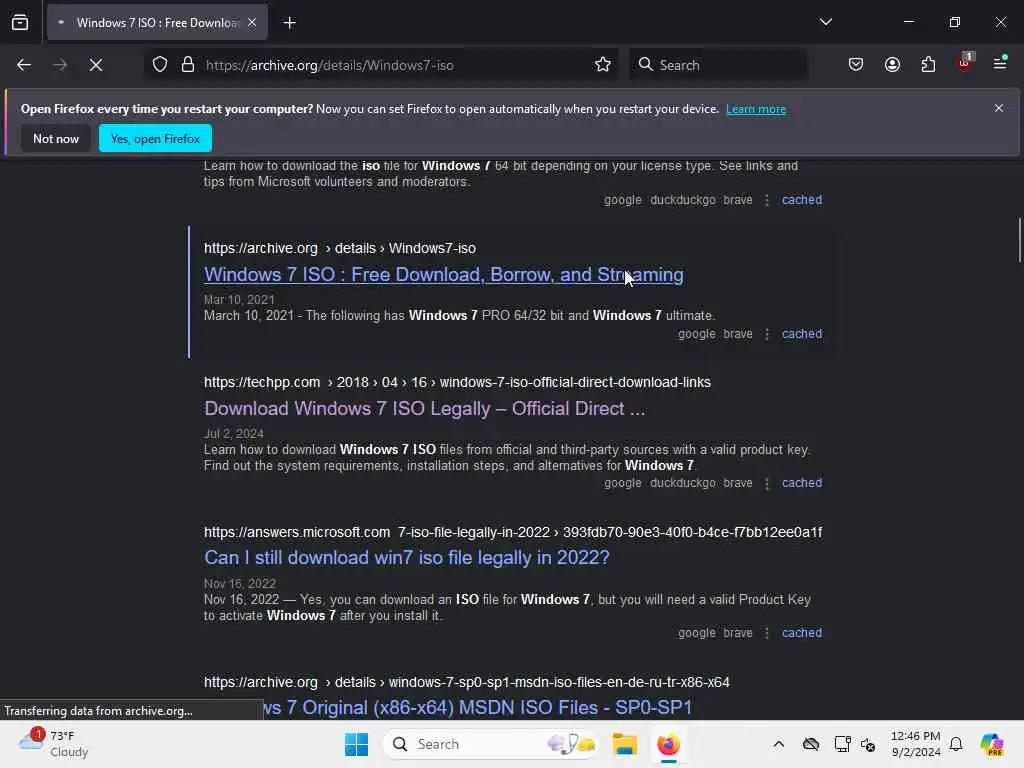Open Can I still download win7 result
Viewport: 1024px width, 768px height.
point(406,558)
